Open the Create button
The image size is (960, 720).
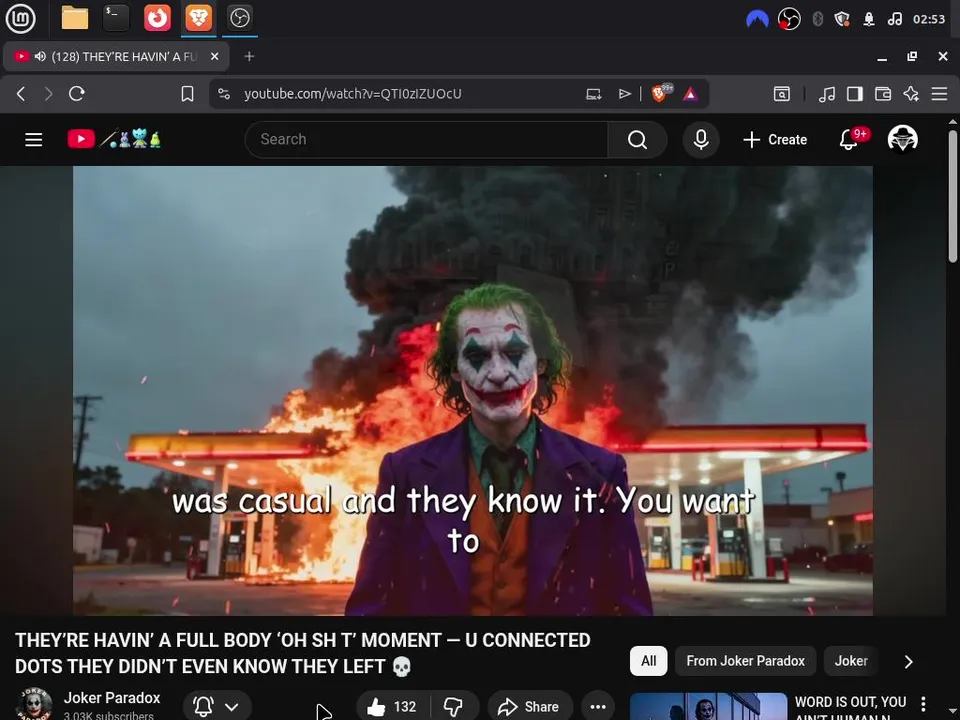click(775, 140)
